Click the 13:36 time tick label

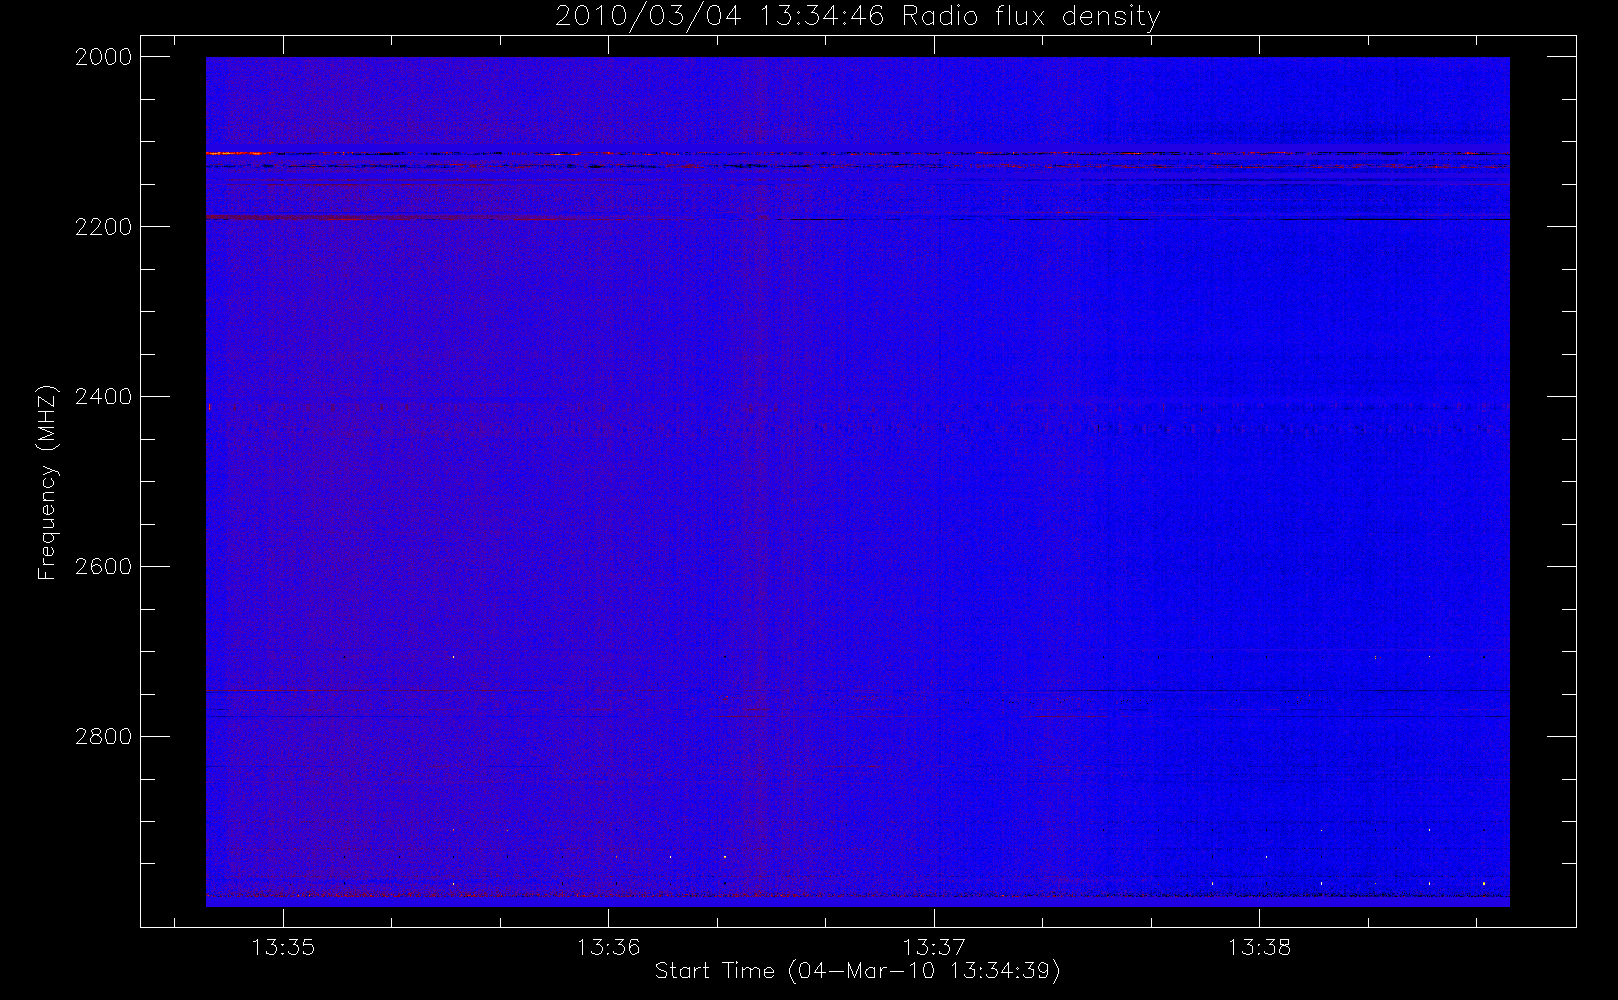coord(608,947)
